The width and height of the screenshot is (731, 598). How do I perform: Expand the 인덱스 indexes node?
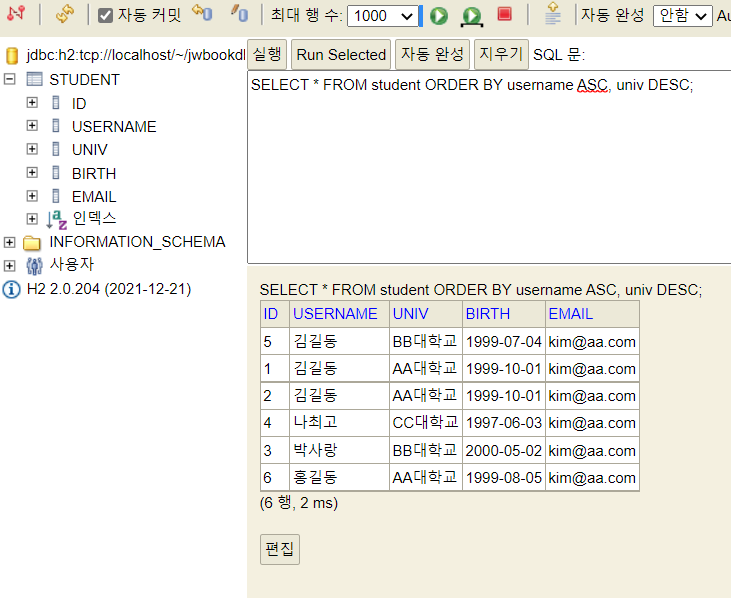[x=32, y=219]
